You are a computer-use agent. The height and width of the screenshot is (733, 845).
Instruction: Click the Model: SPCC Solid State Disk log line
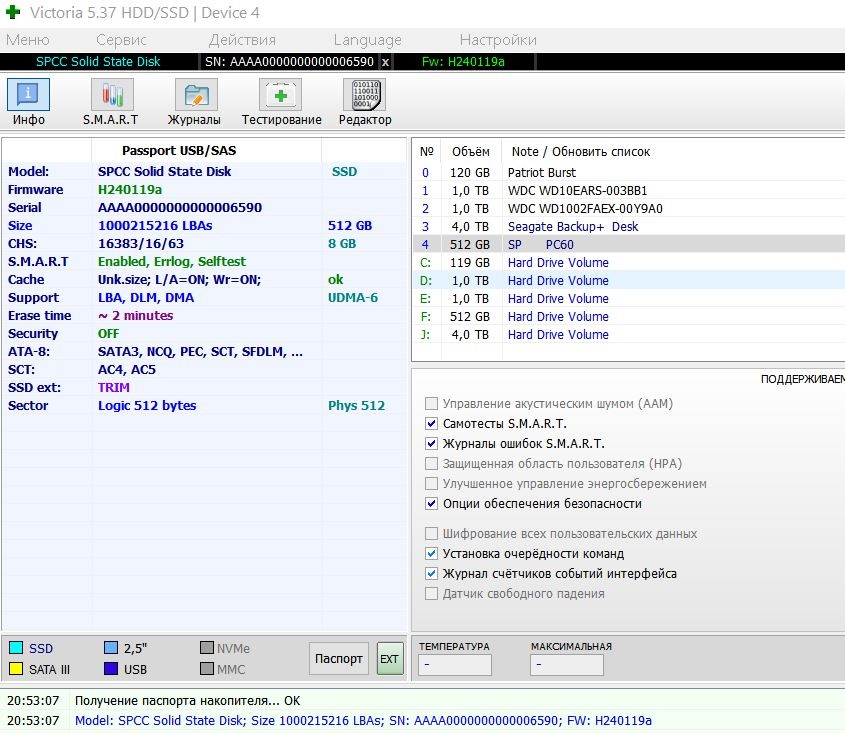(x=363, y=721)
